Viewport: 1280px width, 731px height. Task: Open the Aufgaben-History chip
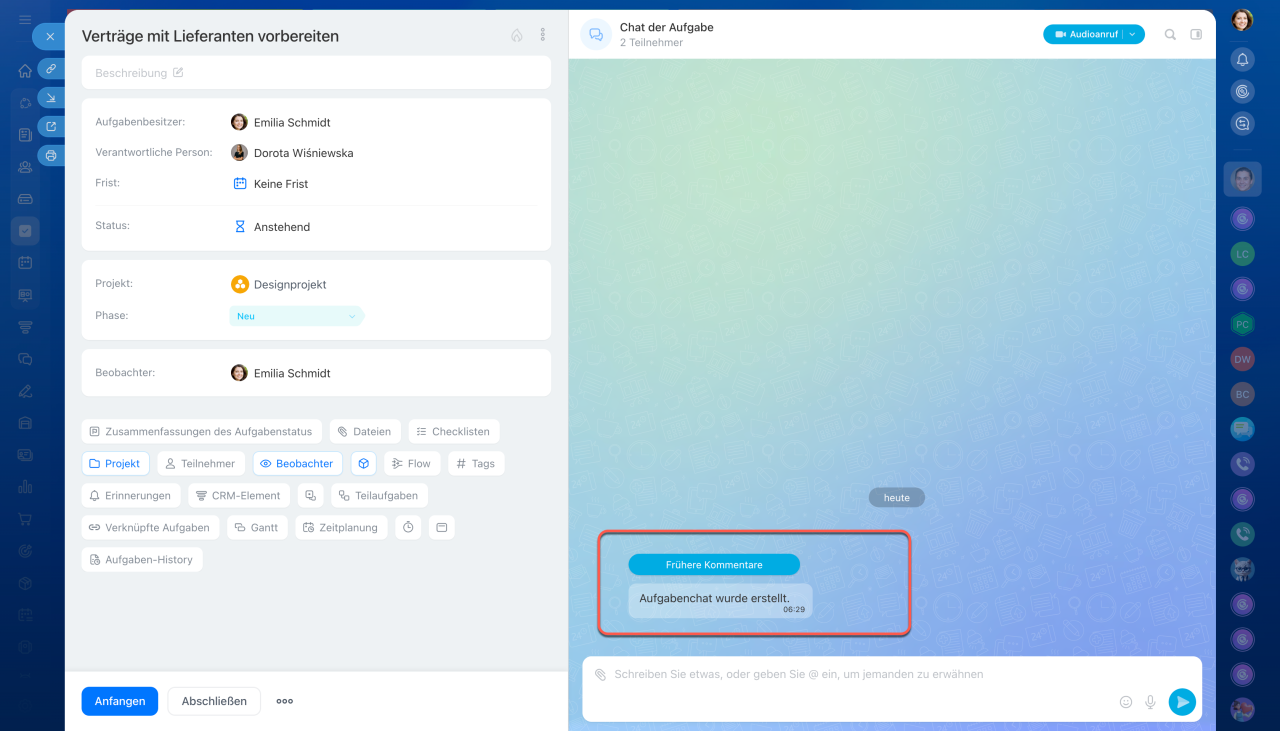(x=142, y=559)
